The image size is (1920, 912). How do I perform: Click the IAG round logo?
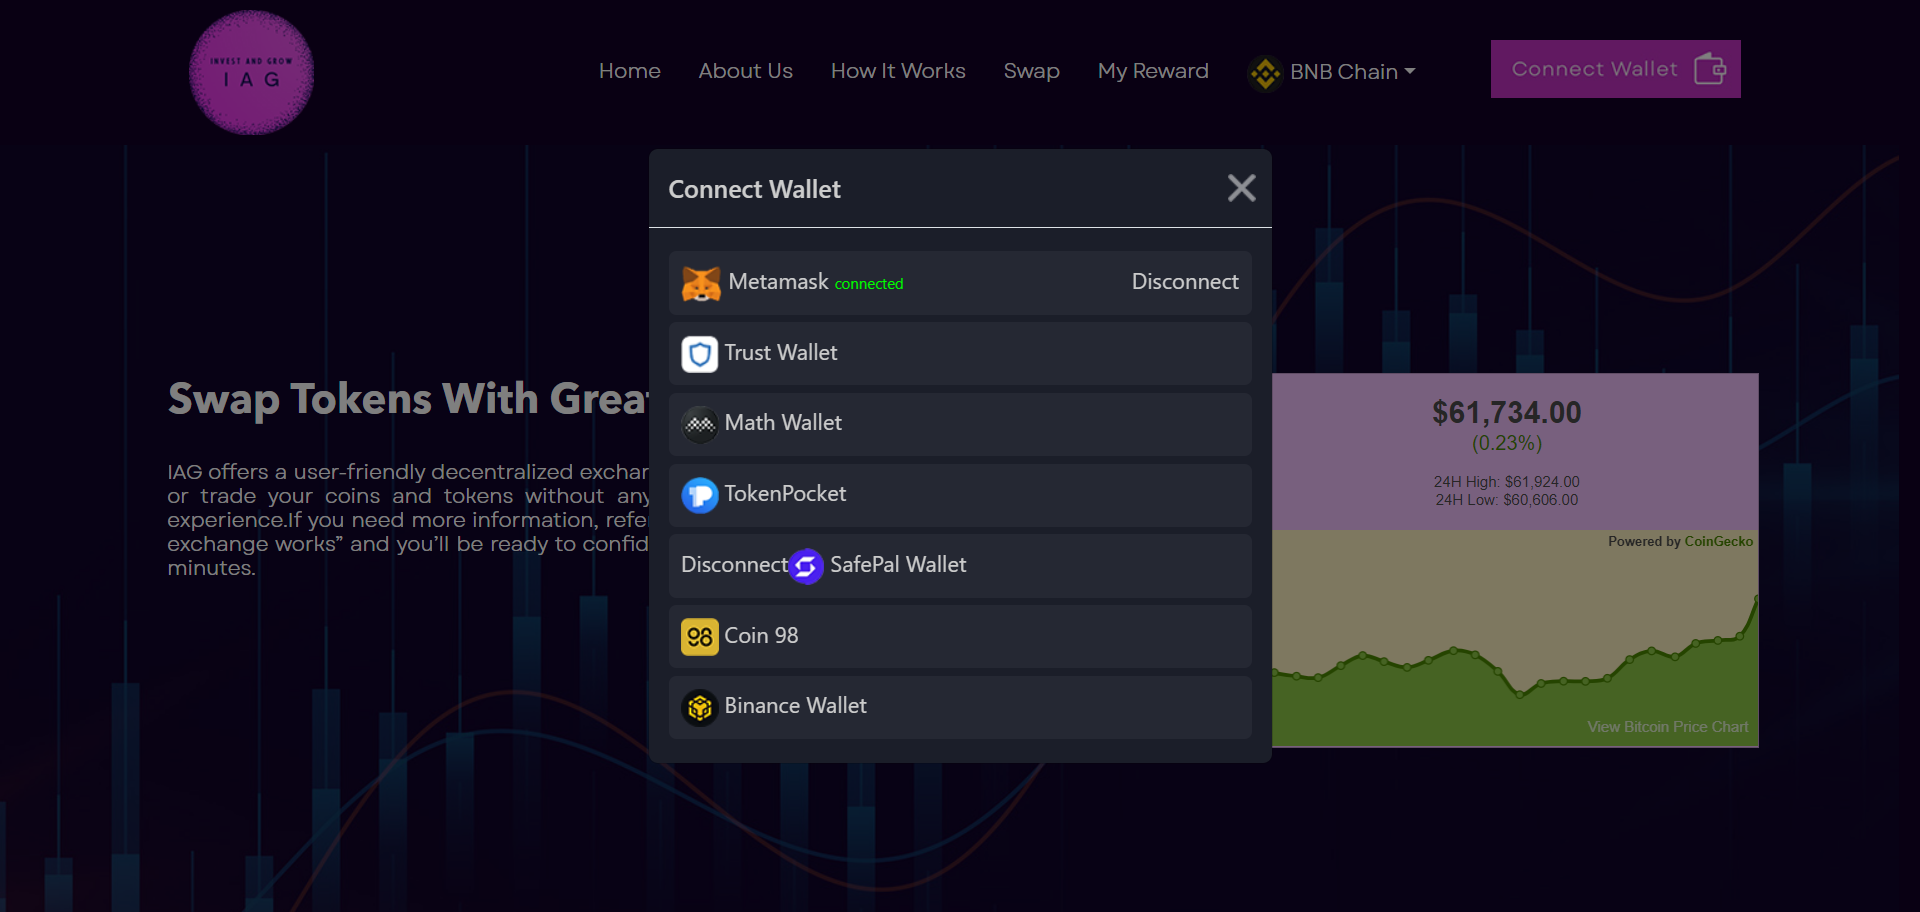pyautogui.click(x=251, y=73)
